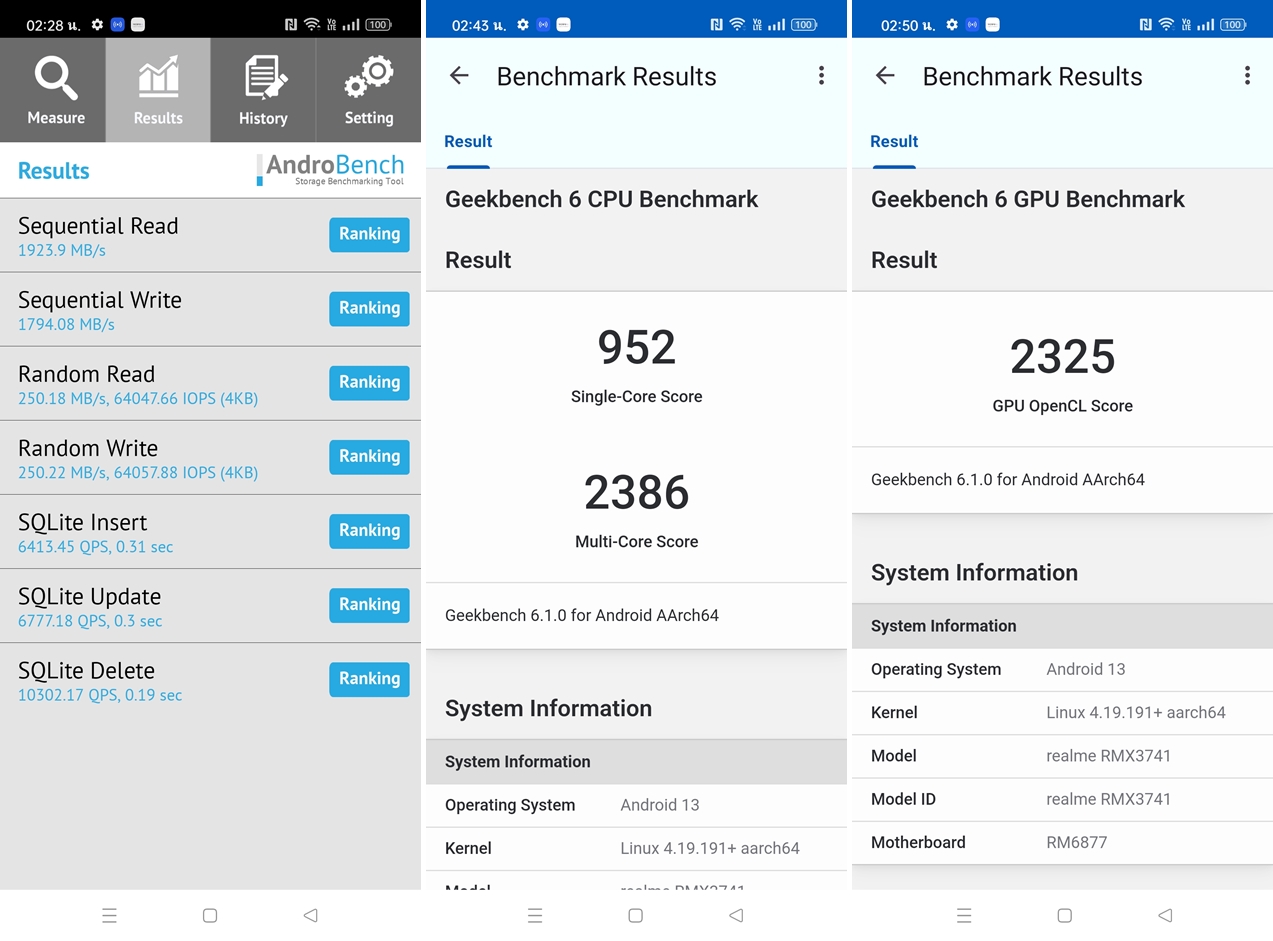Tap the Results heading in AndroBench

tap(54, 171)
